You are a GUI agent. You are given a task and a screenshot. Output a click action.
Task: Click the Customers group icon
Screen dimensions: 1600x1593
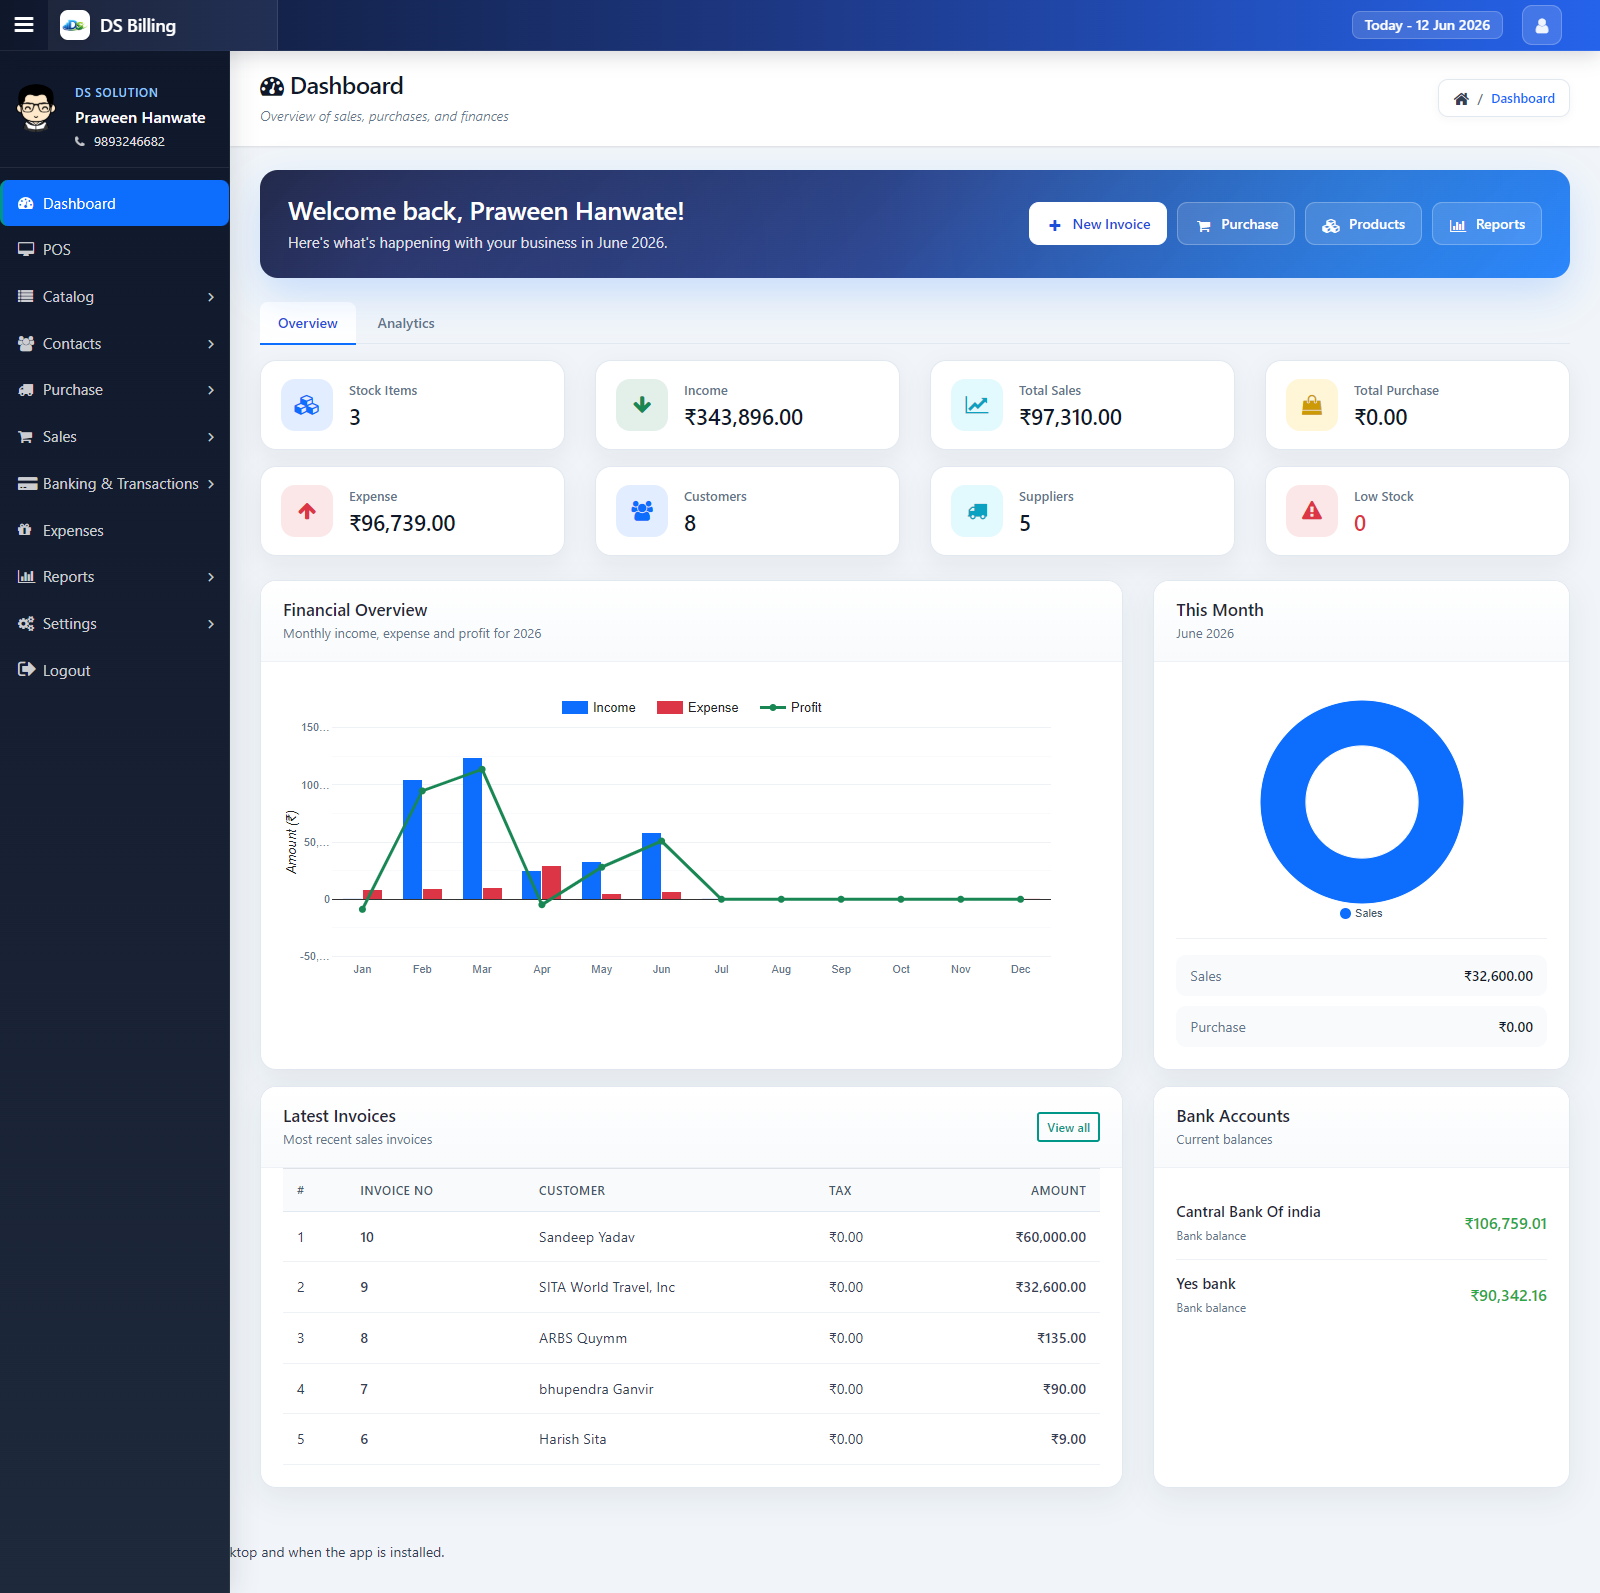point(642,511)
